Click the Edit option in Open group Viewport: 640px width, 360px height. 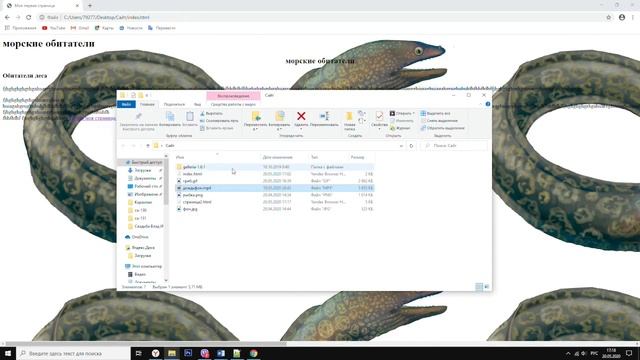pos(402,121)
